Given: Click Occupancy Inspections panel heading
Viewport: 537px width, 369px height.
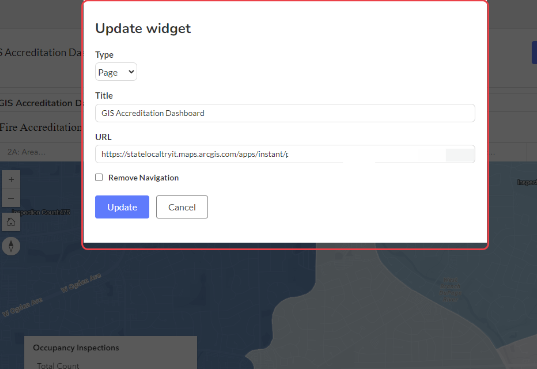Looking at the screenshot, I should click(76, 348).
